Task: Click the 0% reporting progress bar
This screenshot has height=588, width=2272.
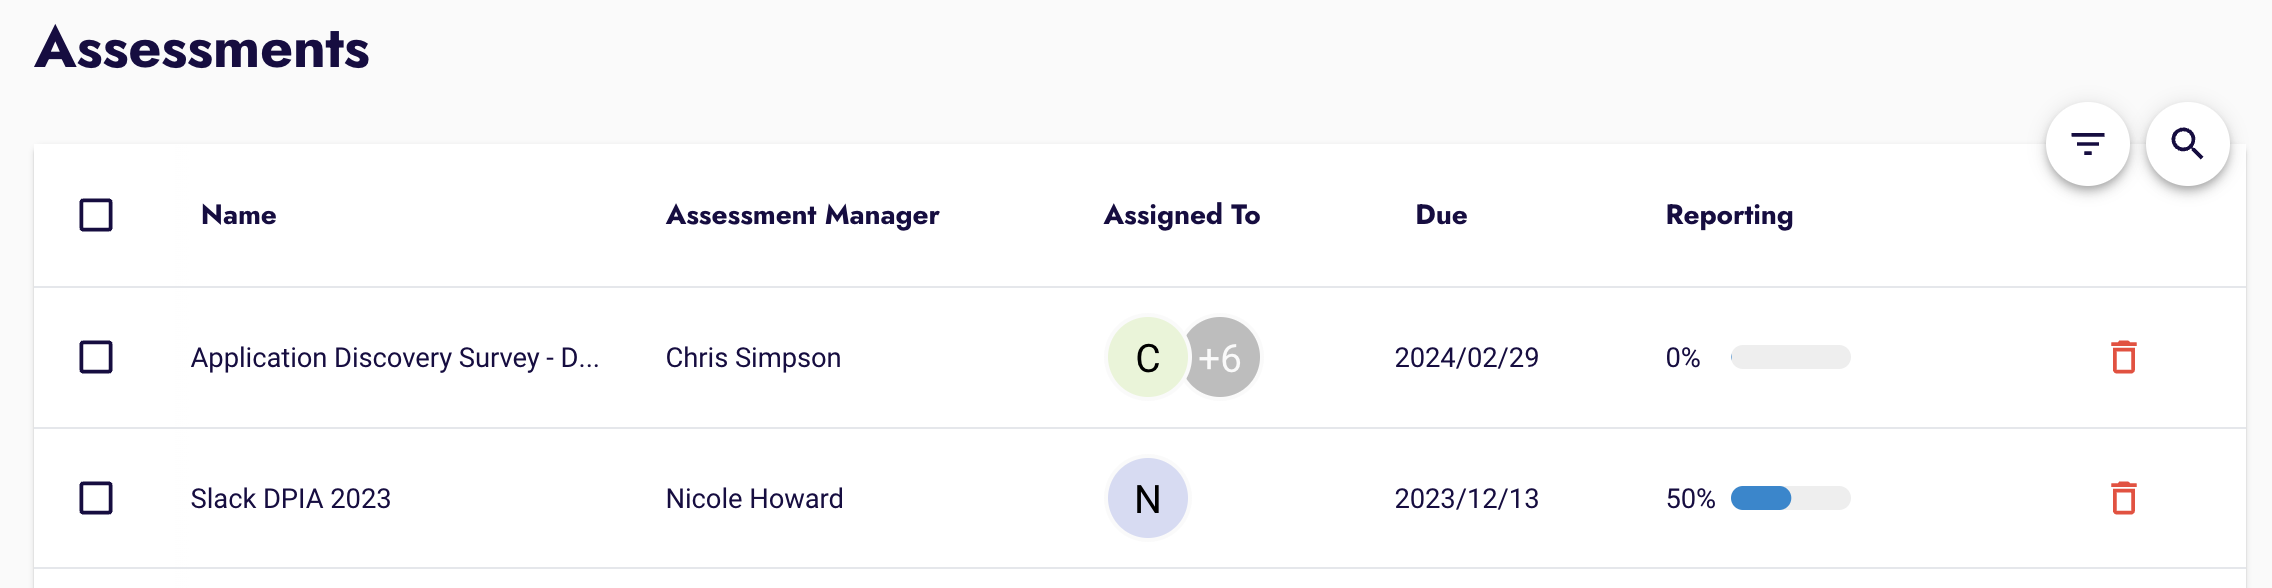Action: click(x=1790, y=357)
